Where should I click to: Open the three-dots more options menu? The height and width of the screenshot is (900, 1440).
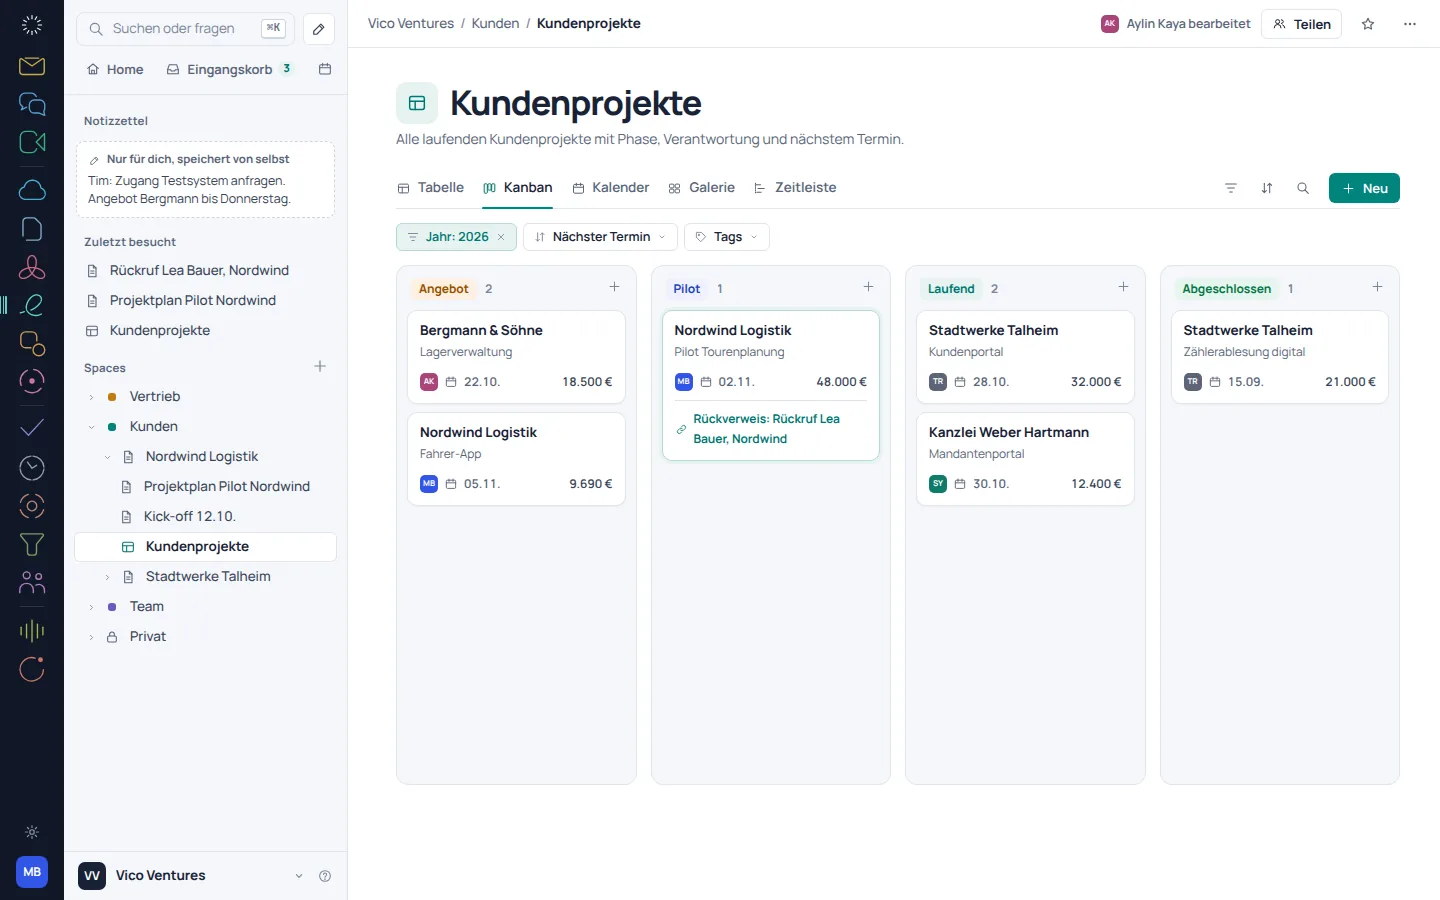click(x=1410, y=24)
